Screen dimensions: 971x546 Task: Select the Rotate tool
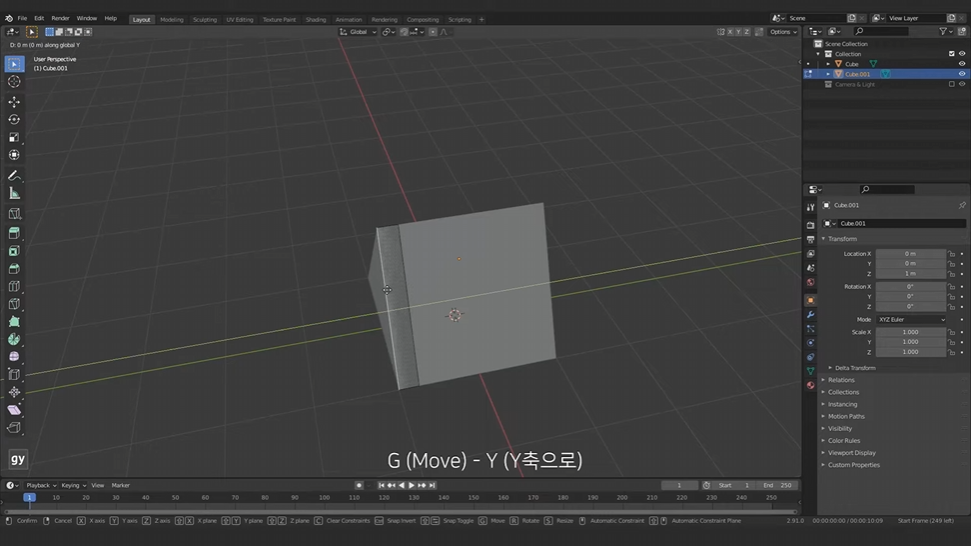[14, 119]
